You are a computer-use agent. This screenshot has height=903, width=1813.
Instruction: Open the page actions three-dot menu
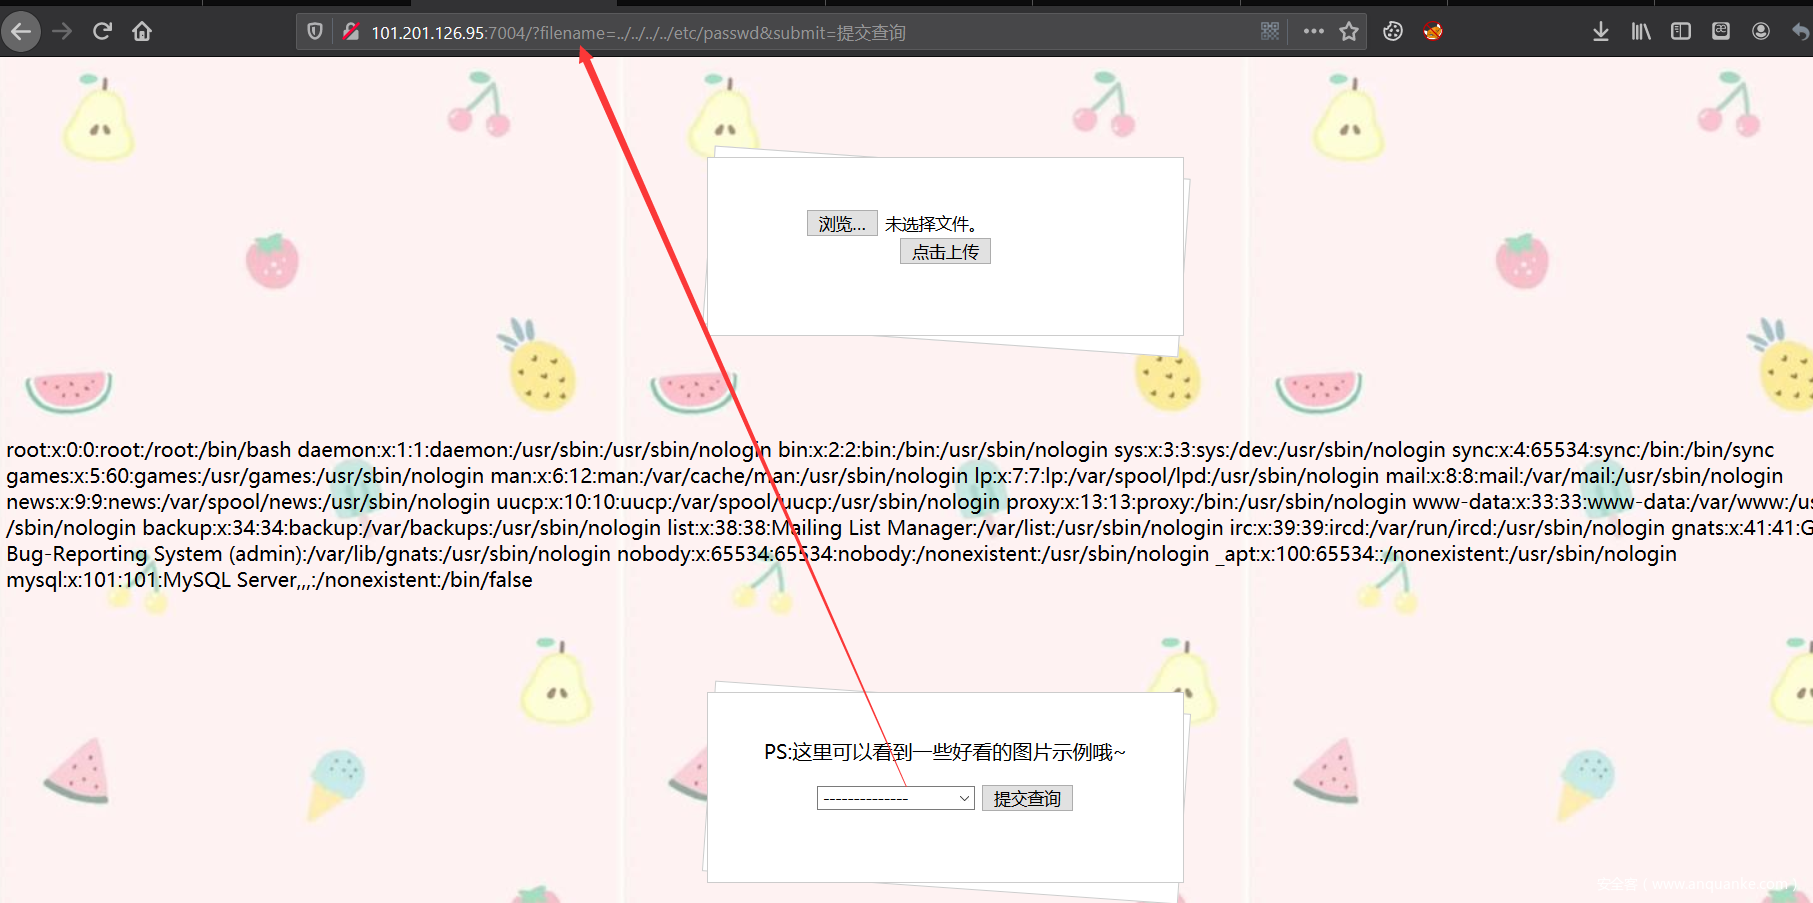click(x=1313, y=32)
